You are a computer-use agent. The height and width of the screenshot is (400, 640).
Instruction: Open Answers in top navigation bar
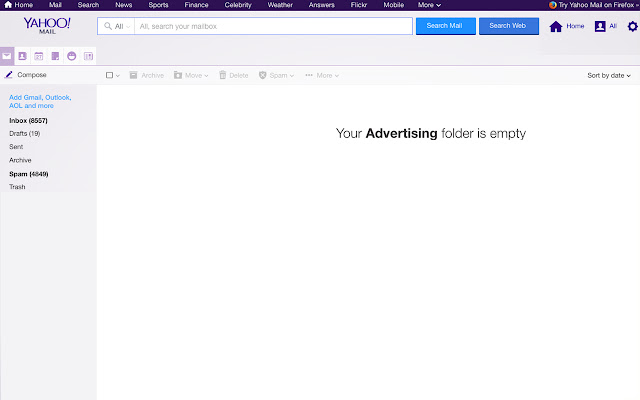coord(322,5)
